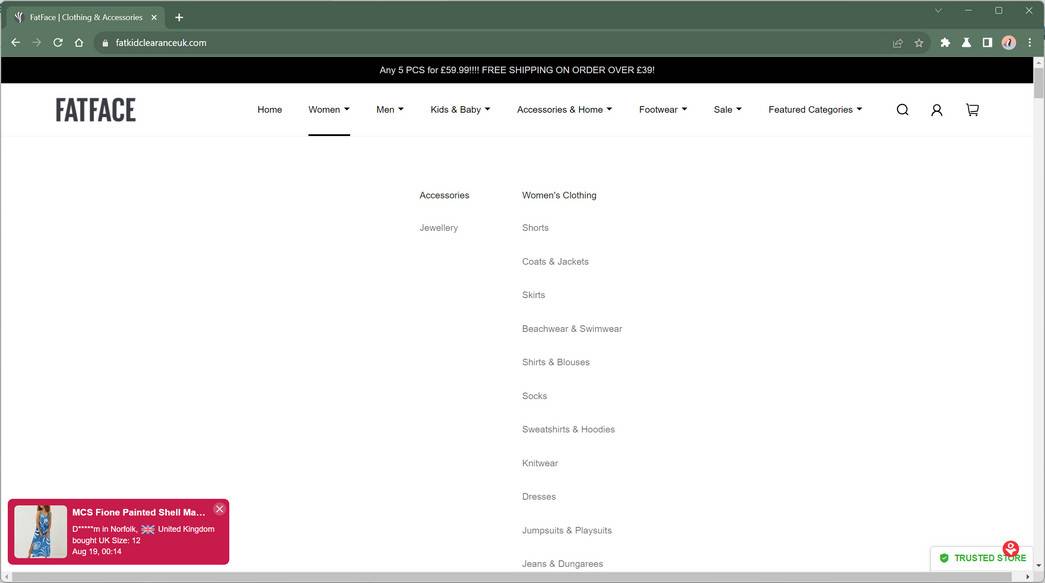The height and width of the screenshot is (583, 1045).
Task: Open the Women's Clothing submenu heading
Action: point(559,195)
